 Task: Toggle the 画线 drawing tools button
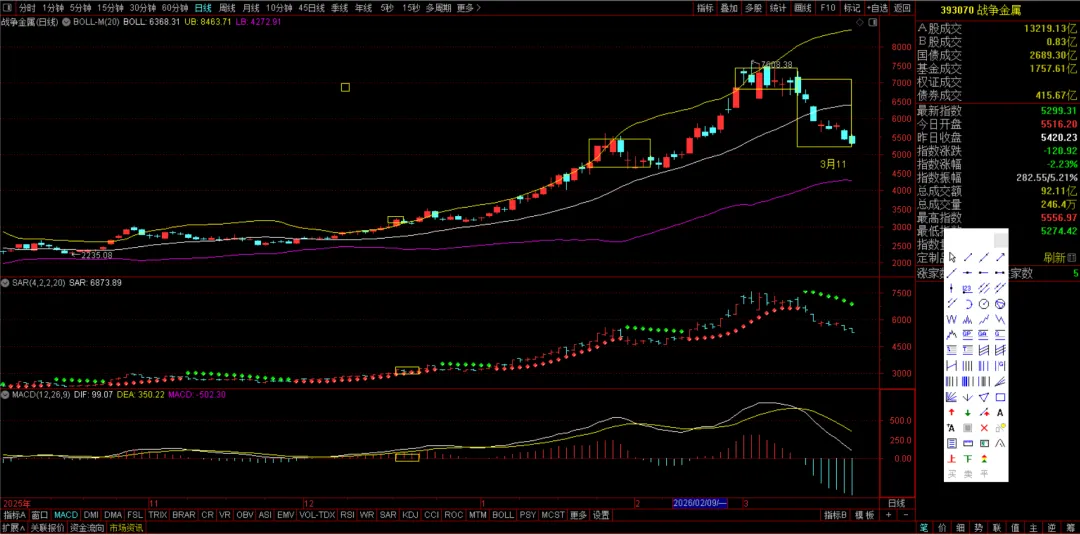point(802,8)
